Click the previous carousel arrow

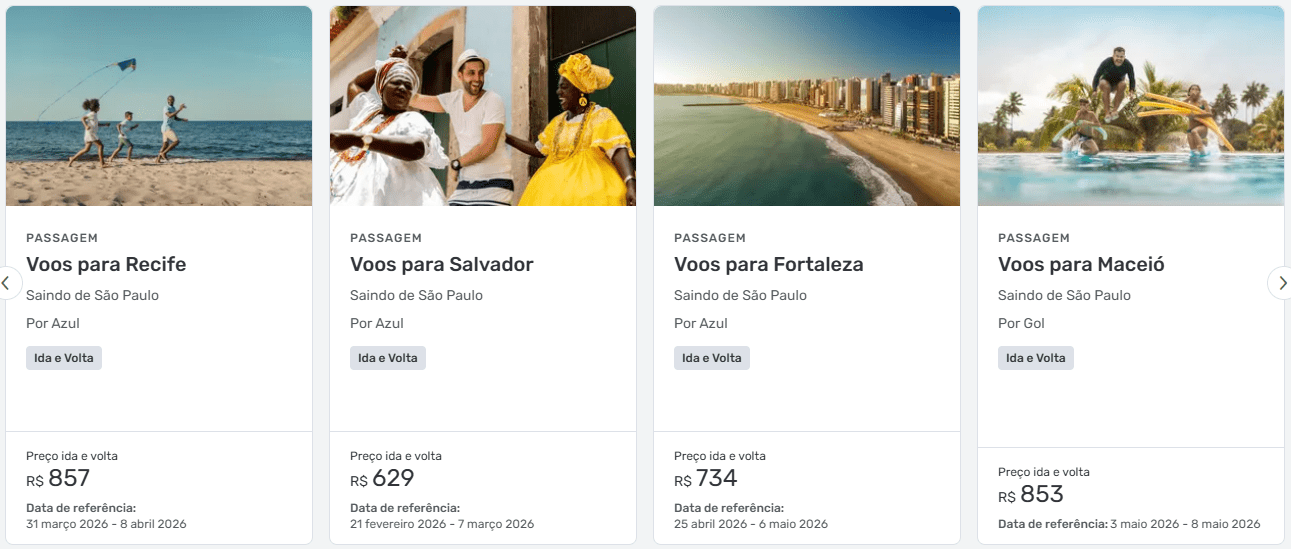(6, 283)
